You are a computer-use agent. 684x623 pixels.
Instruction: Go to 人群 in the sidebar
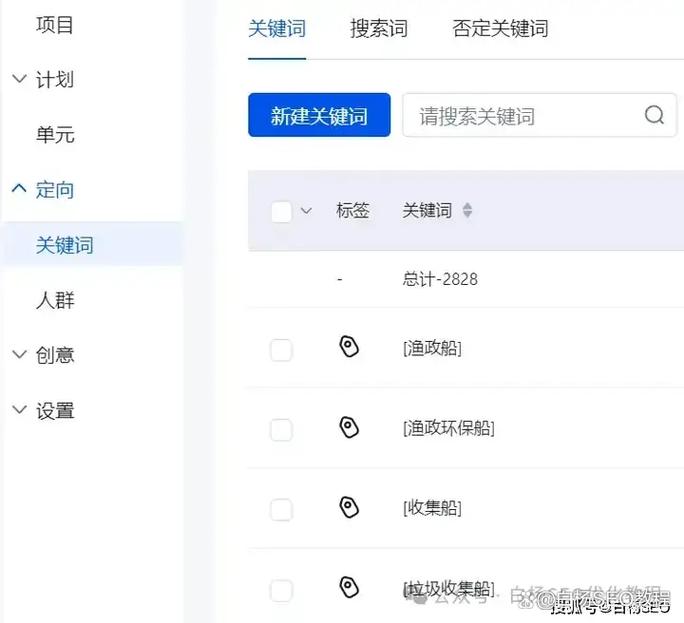(x=55, y=300)
